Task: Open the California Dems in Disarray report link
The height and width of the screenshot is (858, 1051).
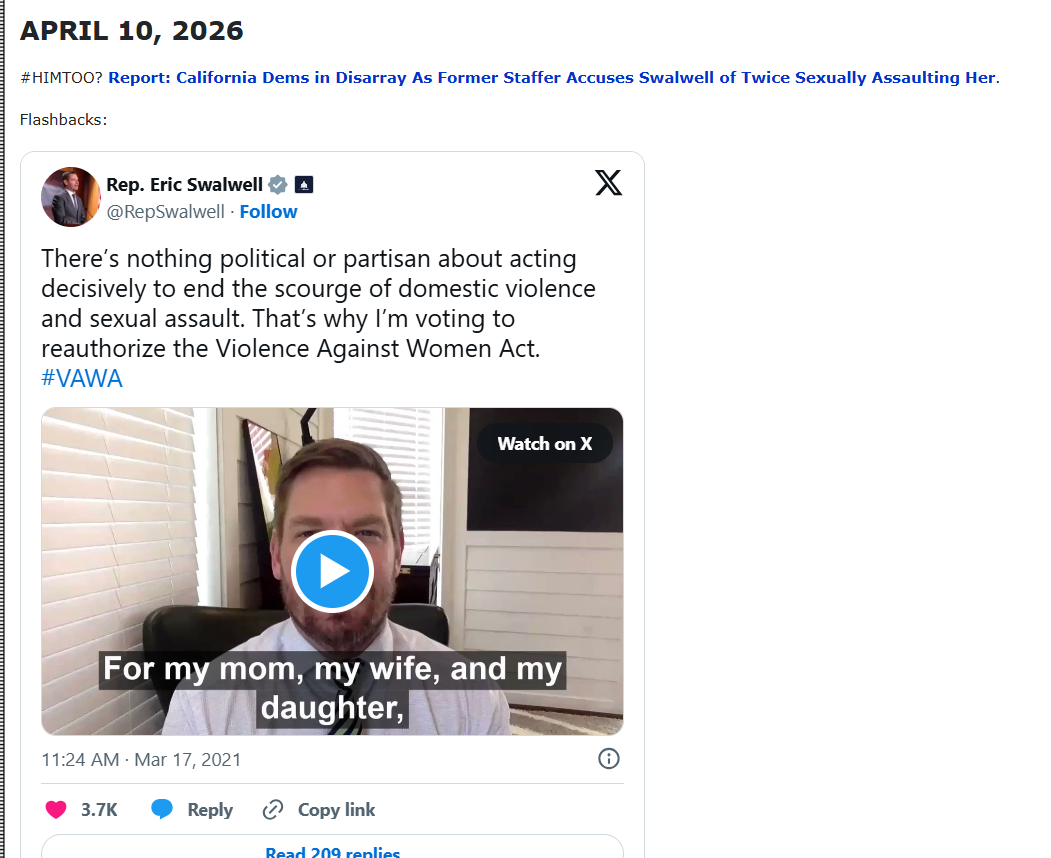Action: [552, 78]
